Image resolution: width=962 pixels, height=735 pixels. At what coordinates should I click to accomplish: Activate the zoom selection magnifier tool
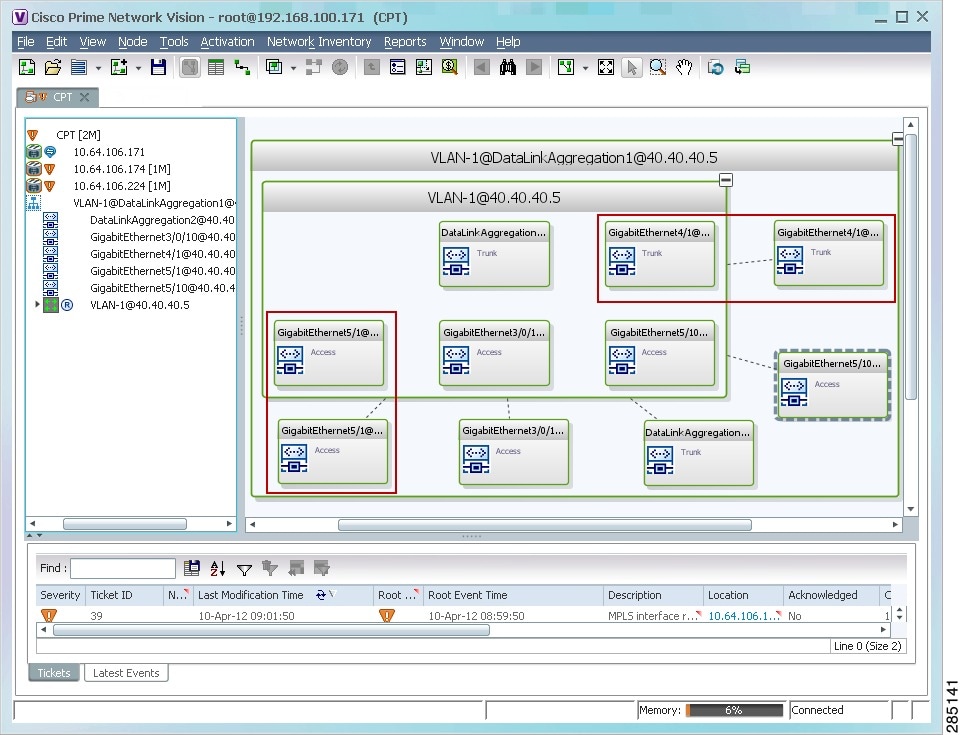[658, 67]
